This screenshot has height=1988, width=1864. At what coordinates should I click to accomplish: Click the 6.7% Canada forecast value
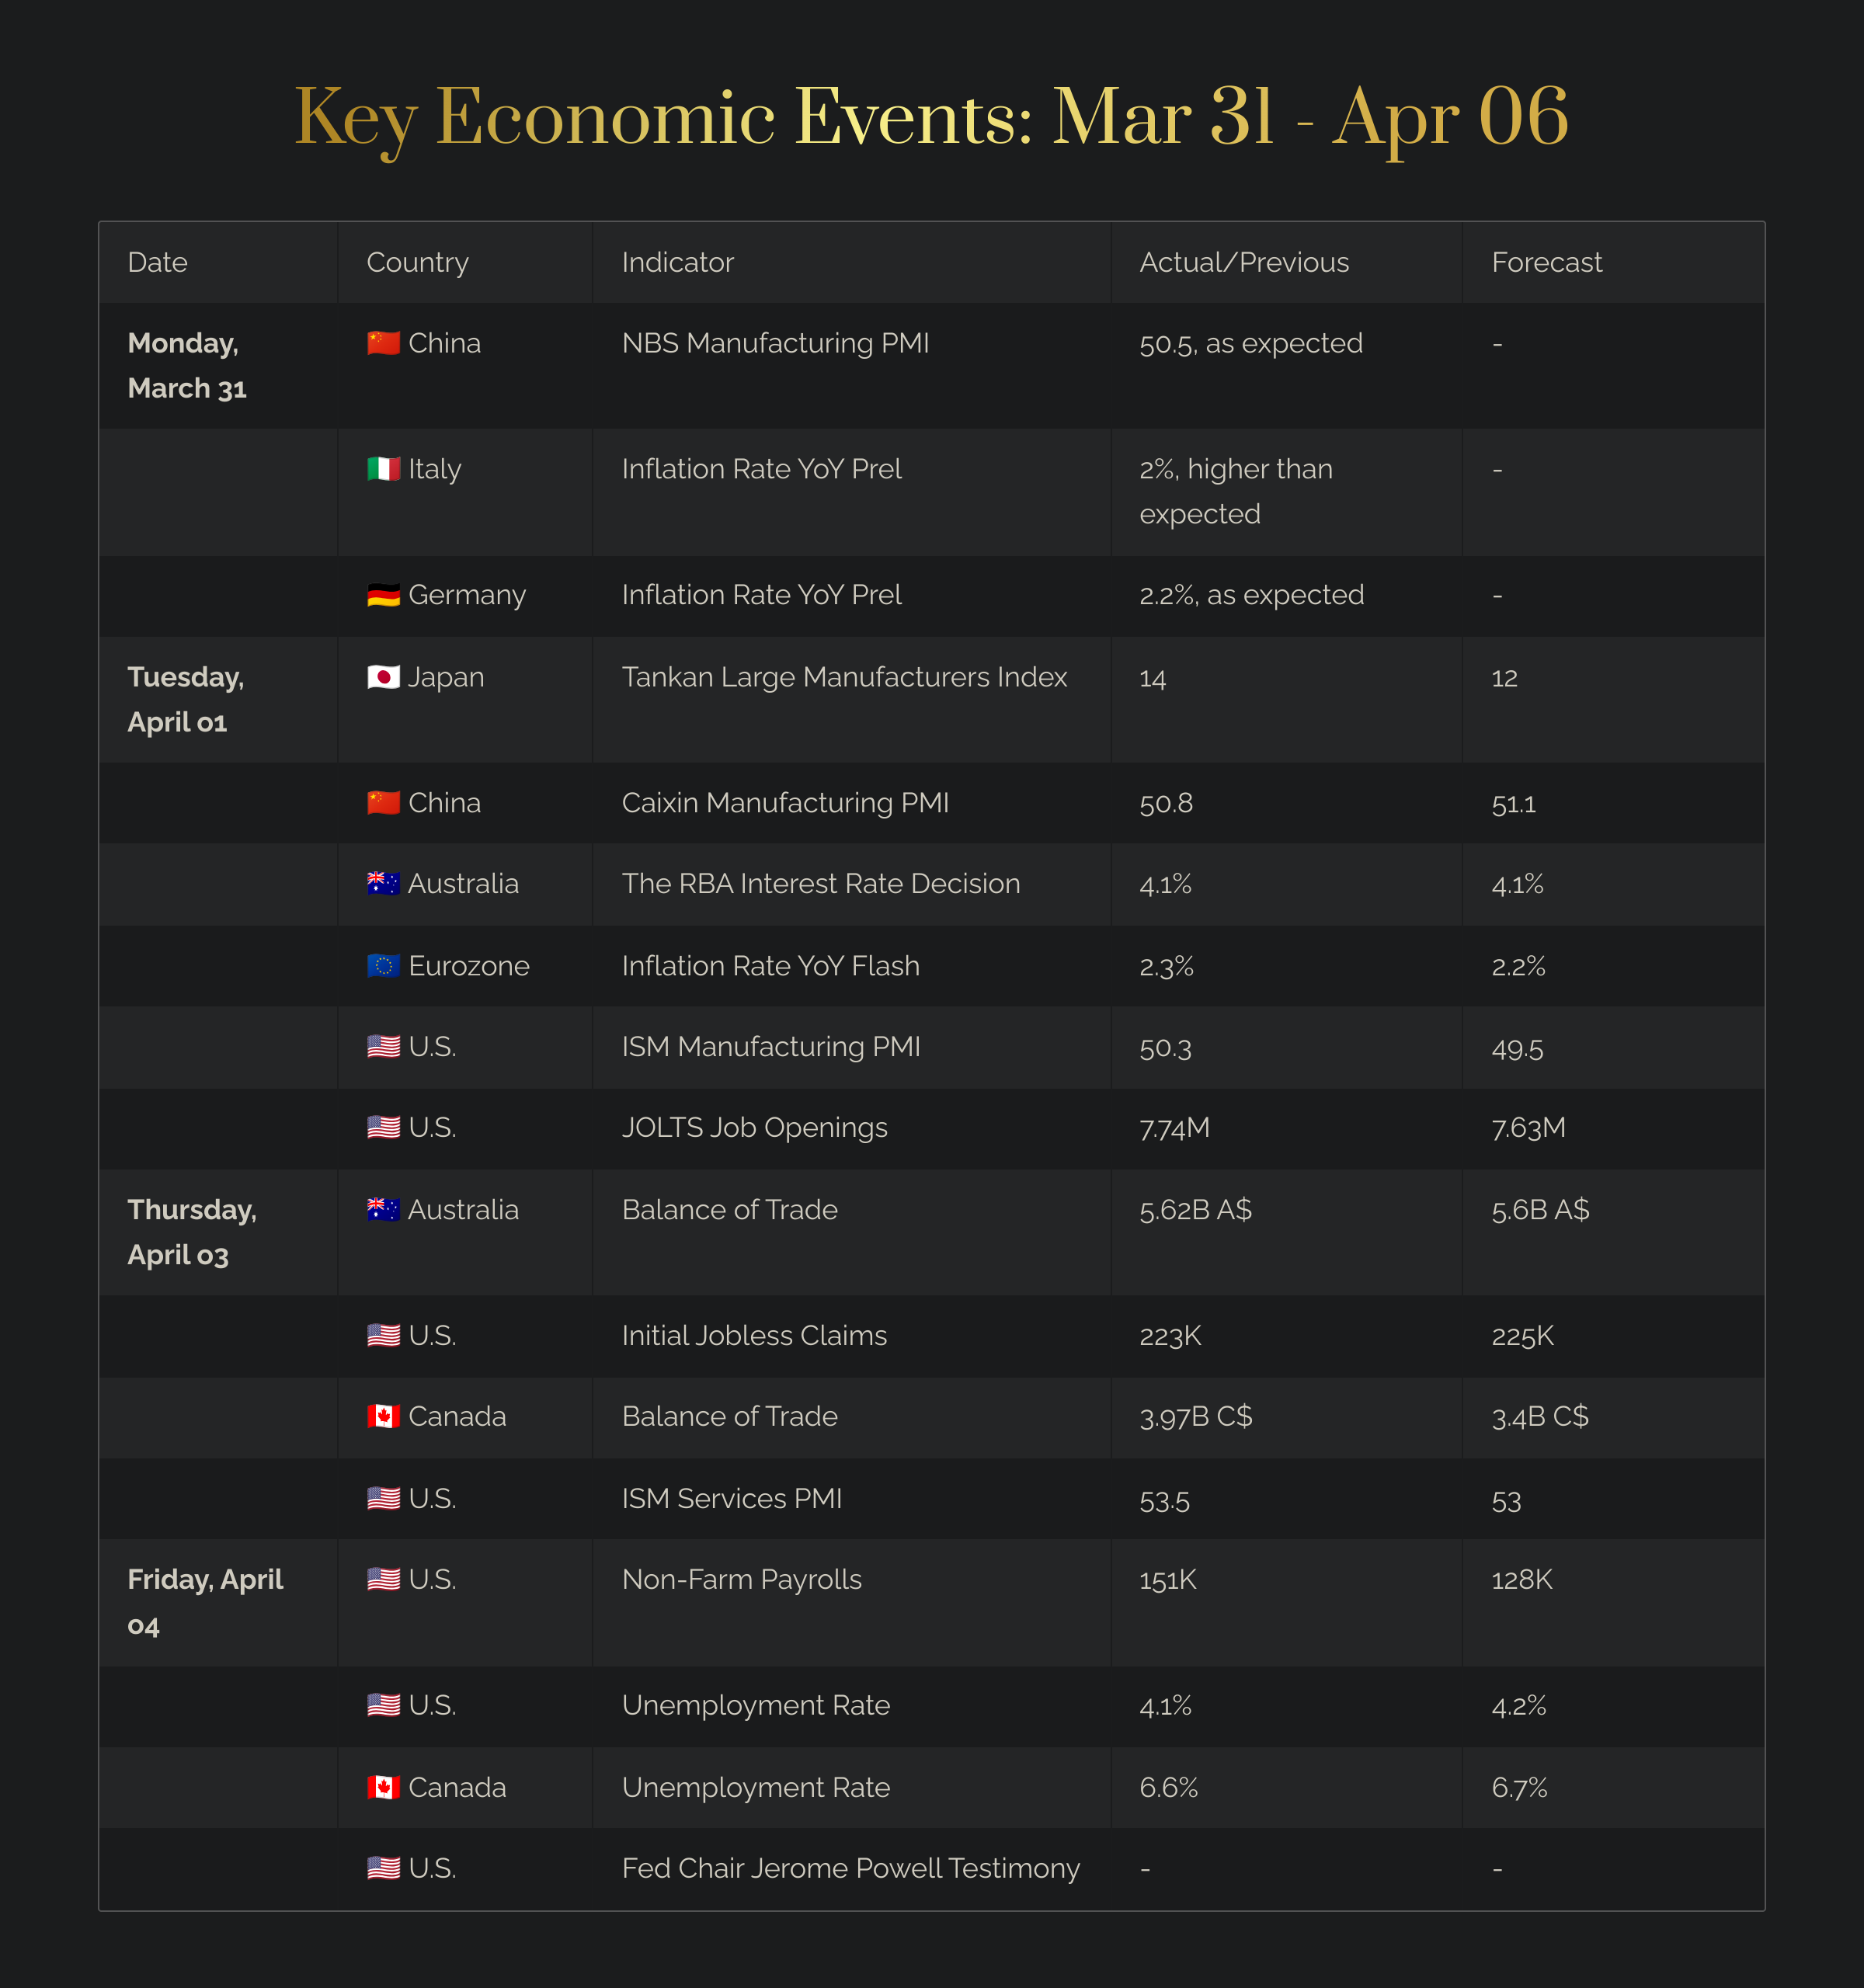[x=1518, y=1789]
